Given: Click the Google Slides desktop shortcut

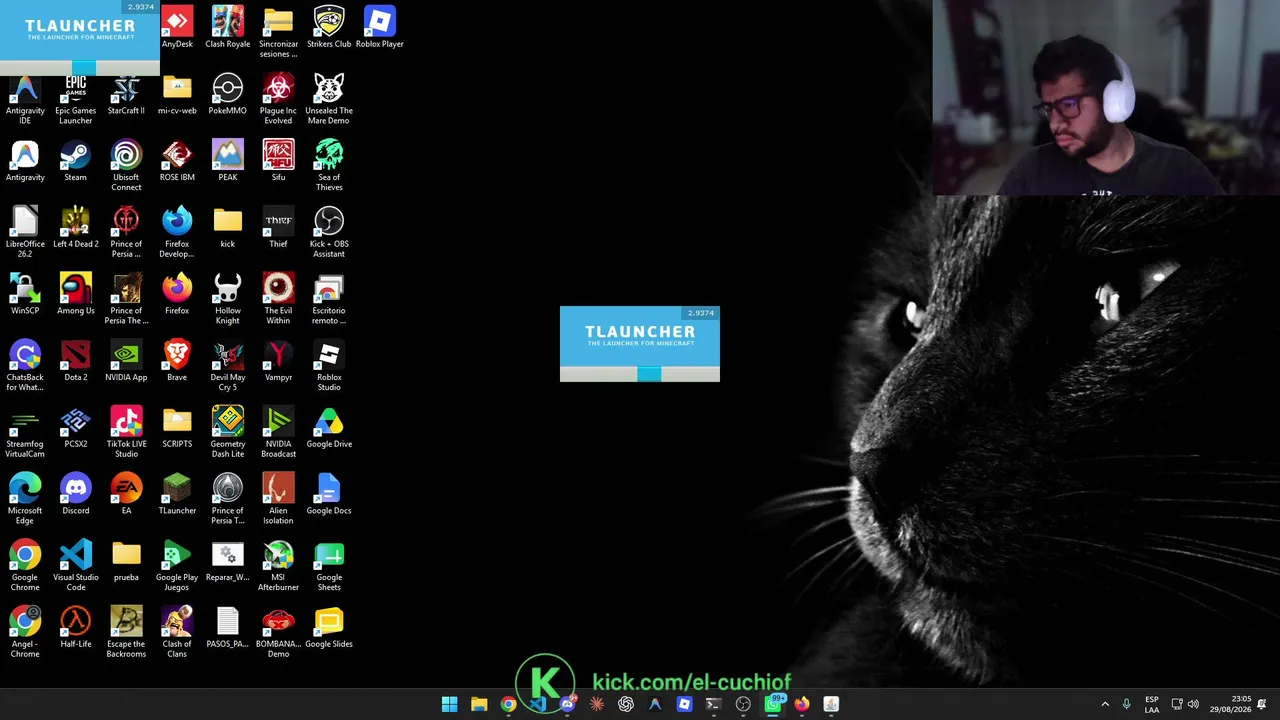Looking at the screenshot, I should [x=329, y=628].
